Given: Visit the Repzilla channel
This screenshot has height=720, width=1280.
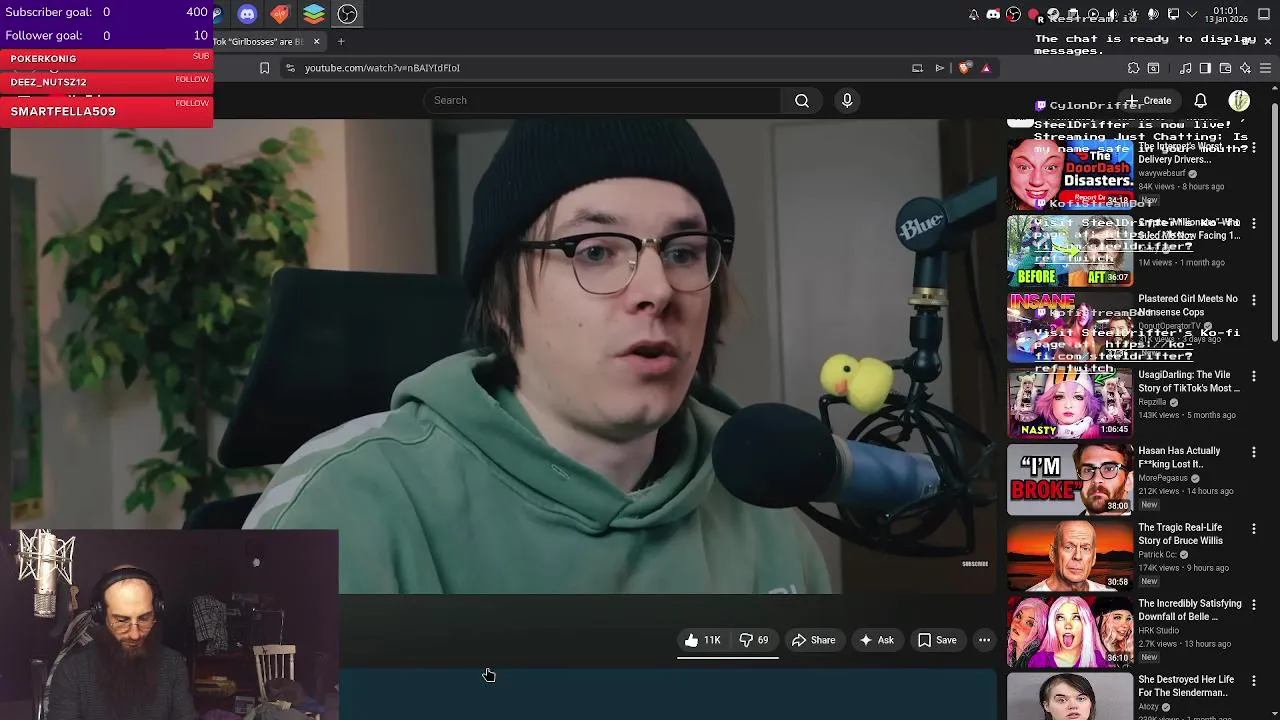Looking at the screenshot, I should pyautogui.click(x=1152, y=402).
